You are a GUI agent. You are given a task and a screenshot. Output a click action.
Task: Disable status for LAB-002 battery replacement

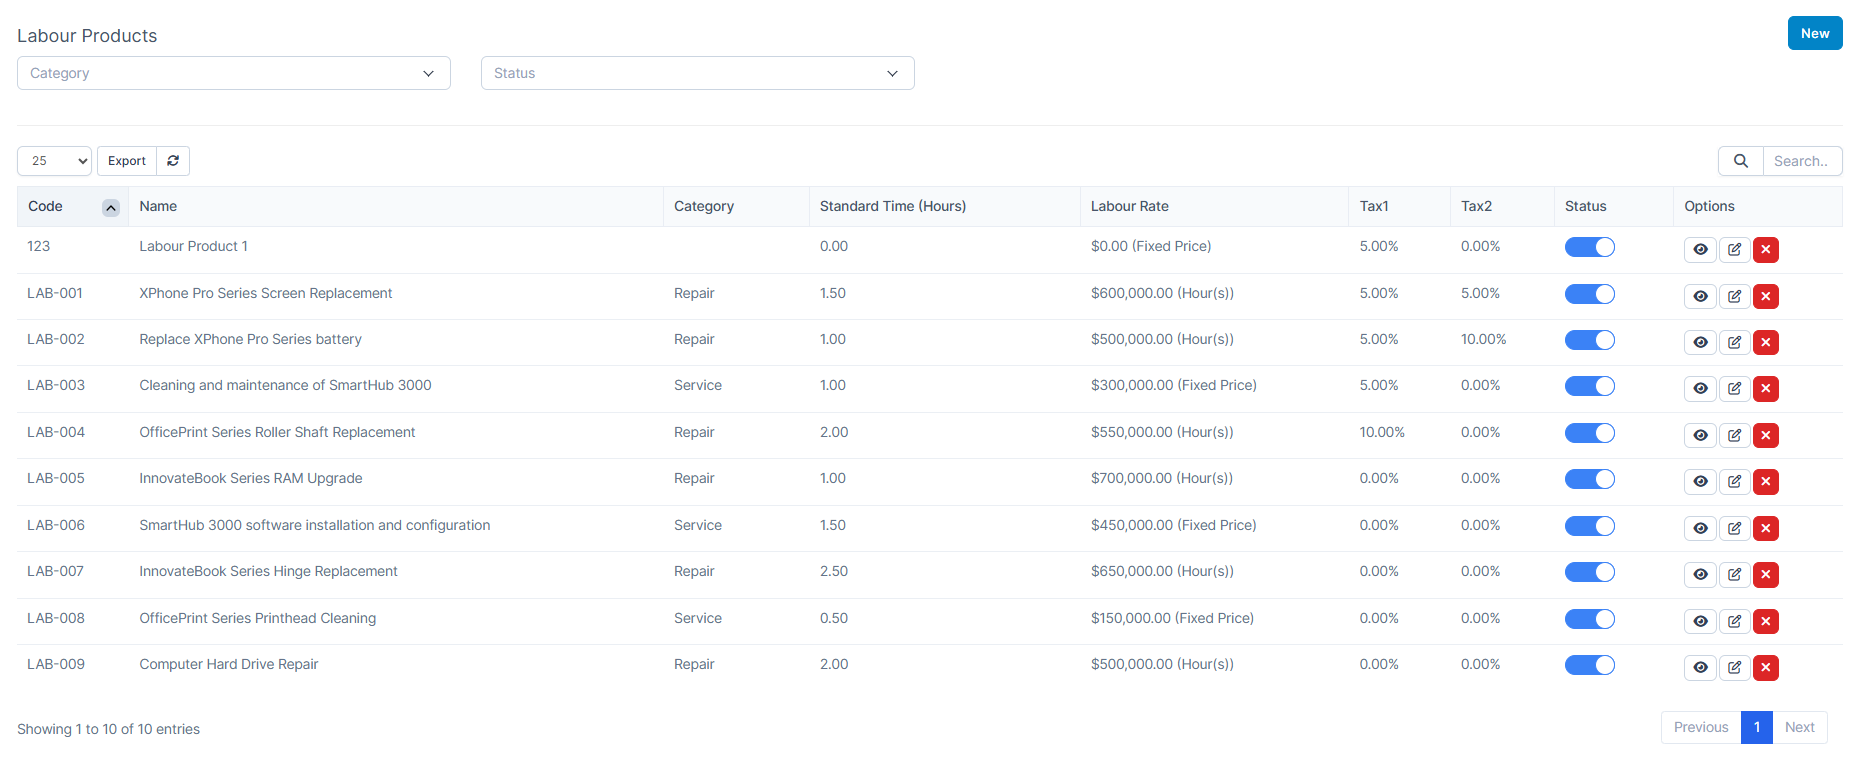(1589, 340)
